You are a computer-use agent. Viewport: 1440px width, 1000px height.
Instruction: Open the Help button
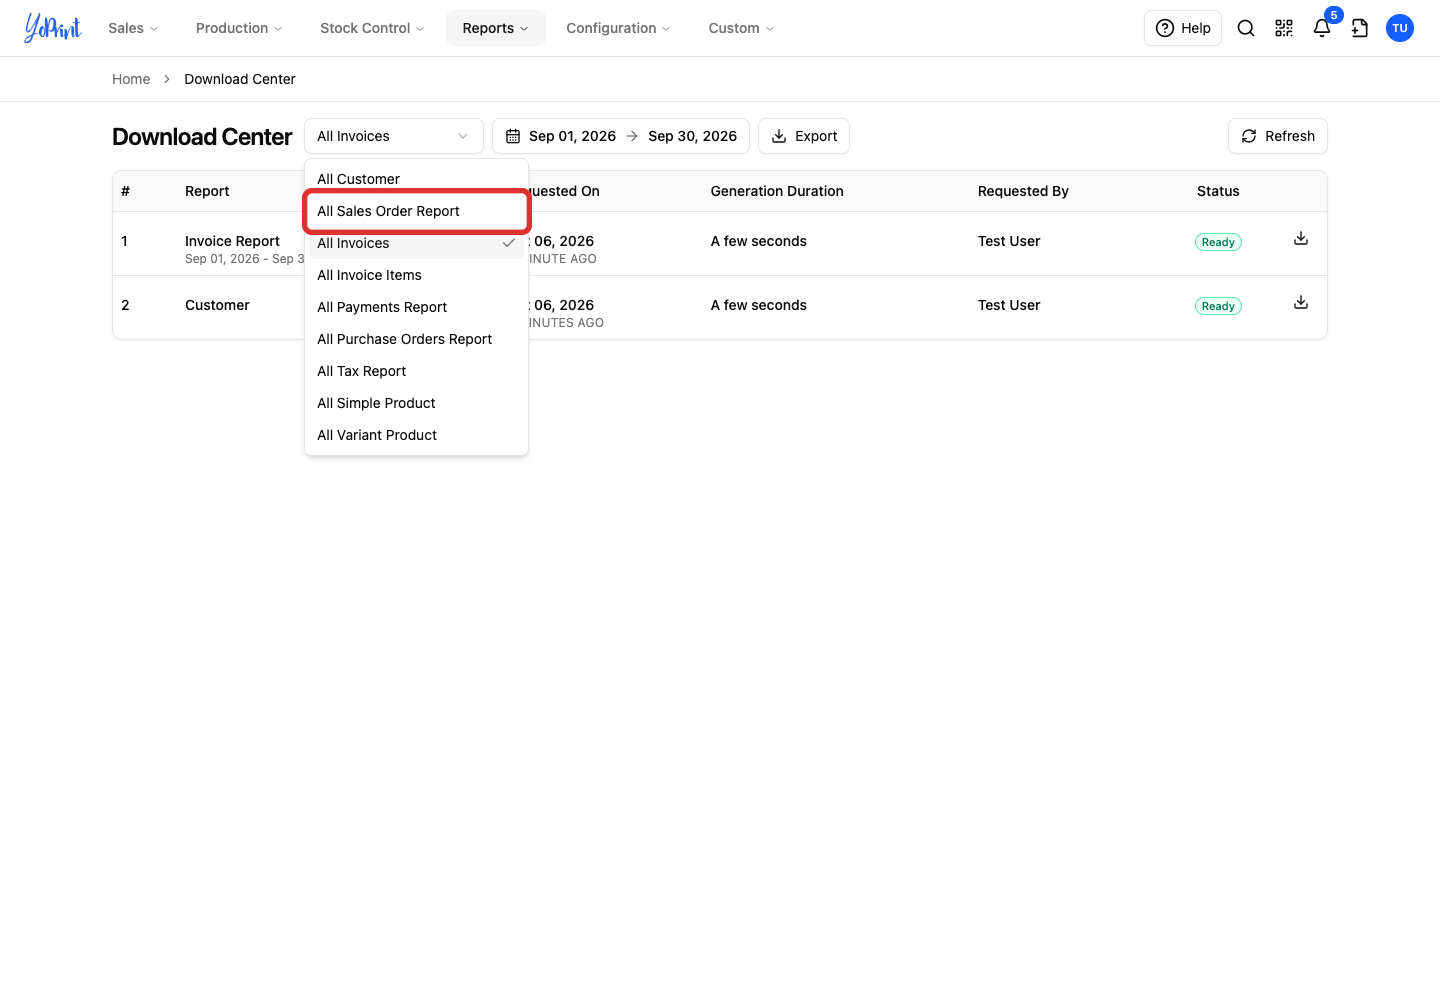tap(1183, 28)
